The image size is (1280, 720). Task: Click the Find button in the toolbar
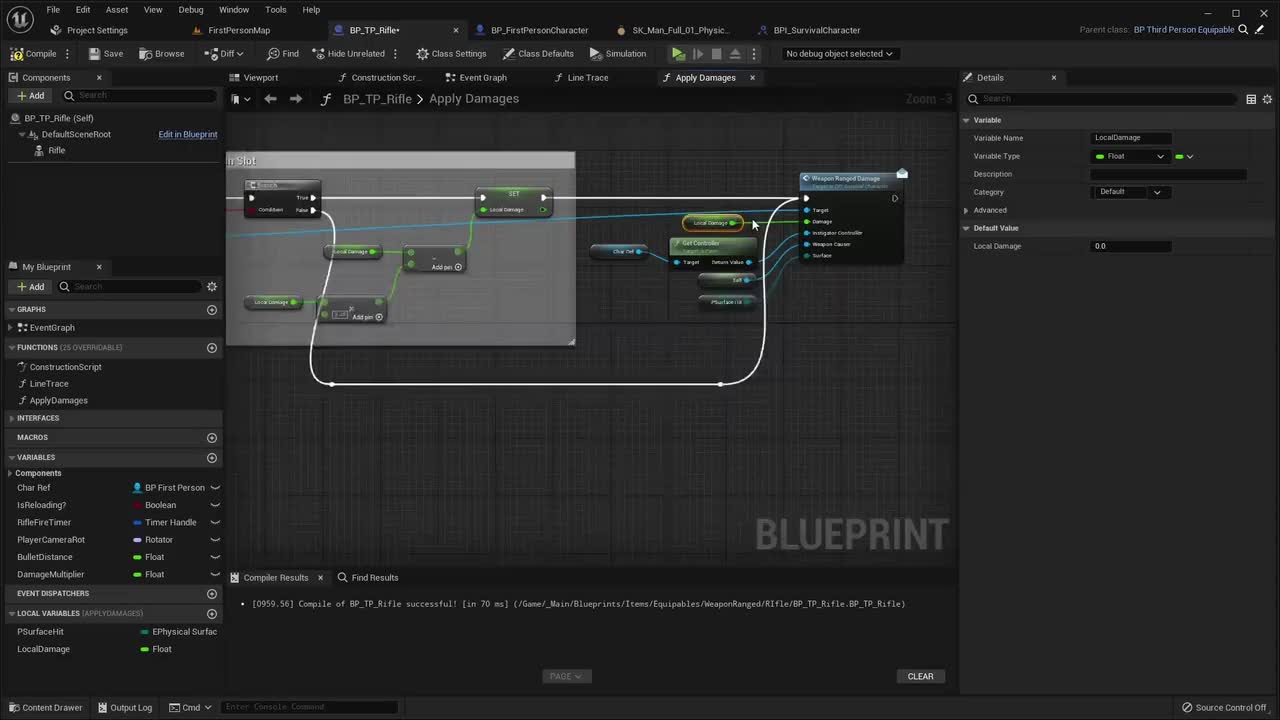[283, 54]
